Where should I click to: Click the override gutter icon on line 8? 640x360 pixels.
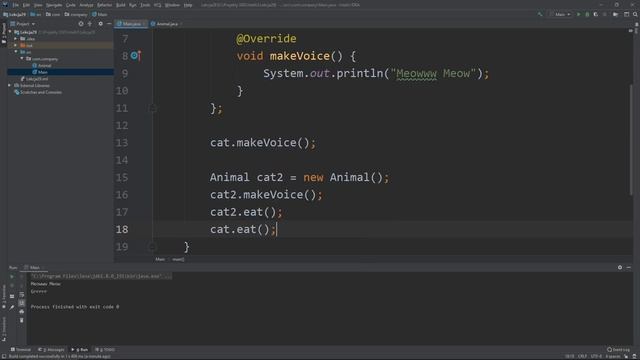135,56
